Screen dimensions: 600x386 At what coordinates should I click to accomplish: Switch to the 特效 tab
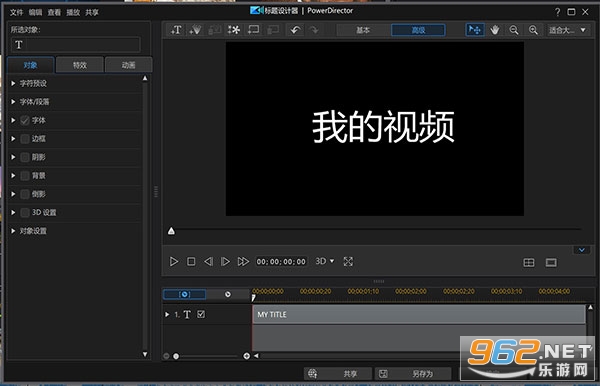pos(80,65)
